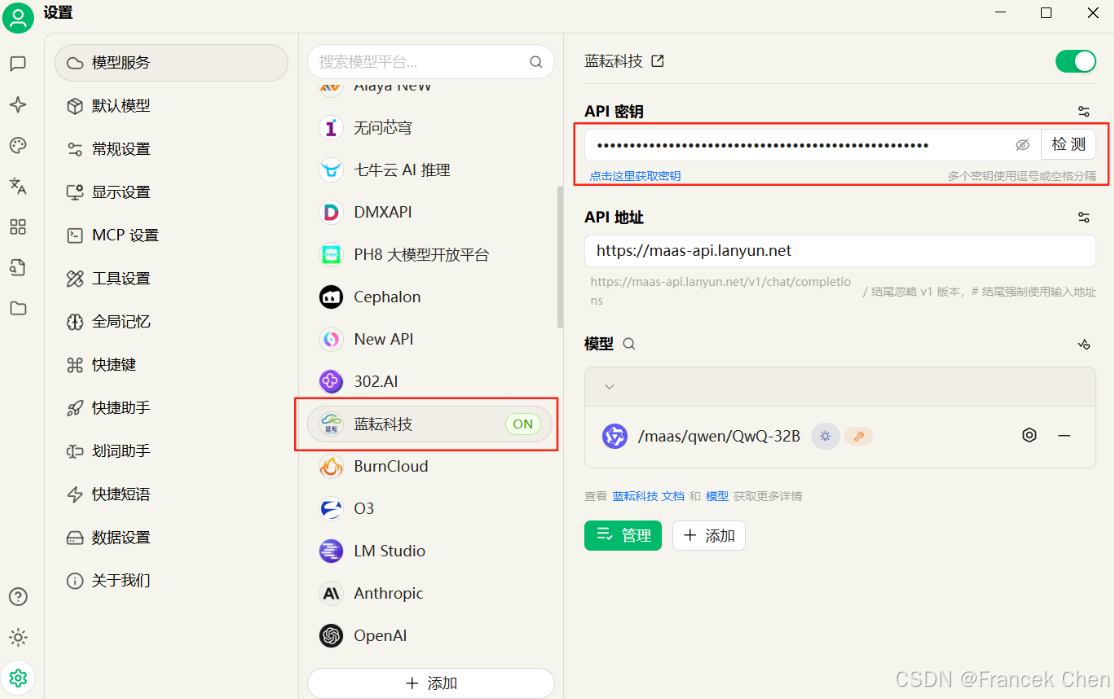The image size is (1114, 699).
Task: Remove the QwQ-32B model with minus icon
Action: pyautogui.click(x=1064, y=435)
